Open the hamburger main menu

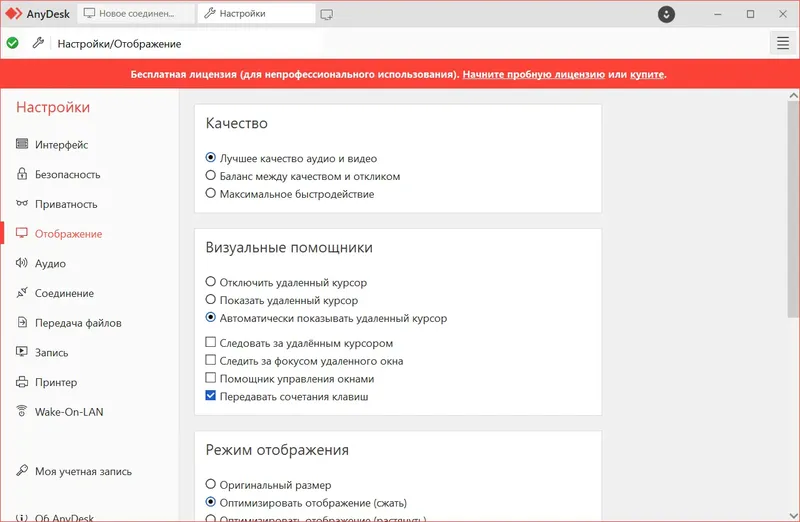point(783,43)
